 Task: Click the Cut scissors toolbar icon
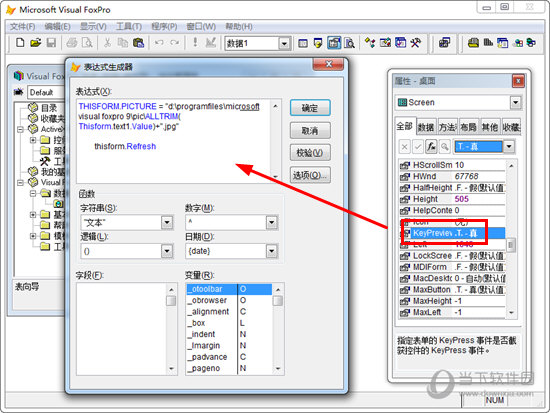pos(107,43)
